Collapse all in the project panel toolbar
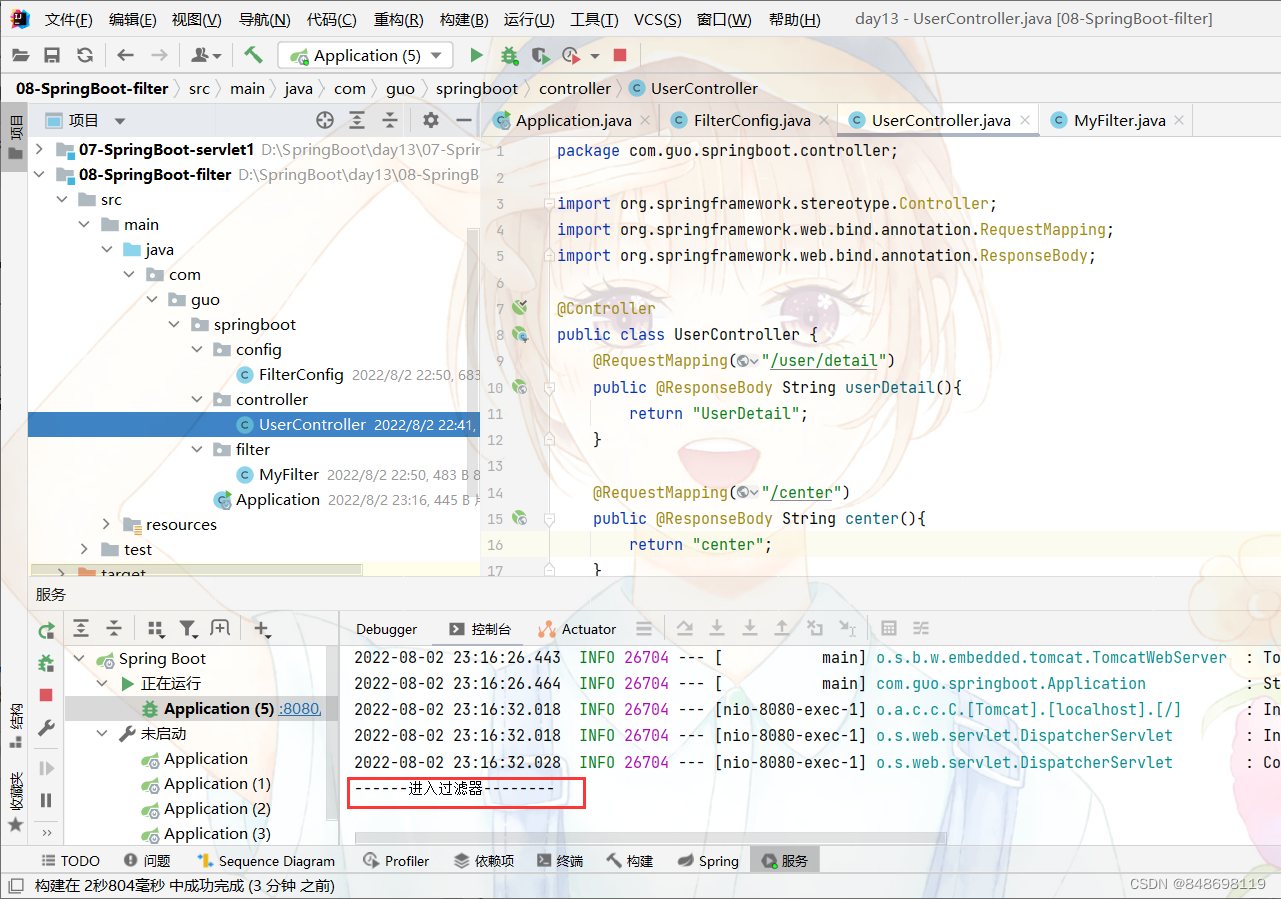Screen dimensions: 1281x899 [390, 120]
